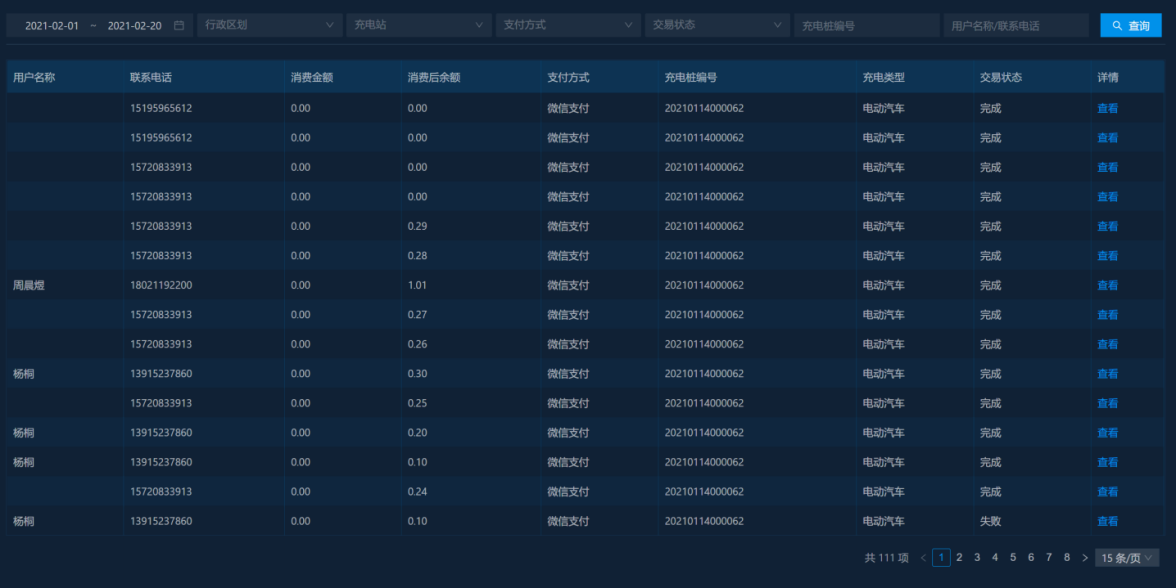Click 查看 in the first table row

(x=1107, y=108)
